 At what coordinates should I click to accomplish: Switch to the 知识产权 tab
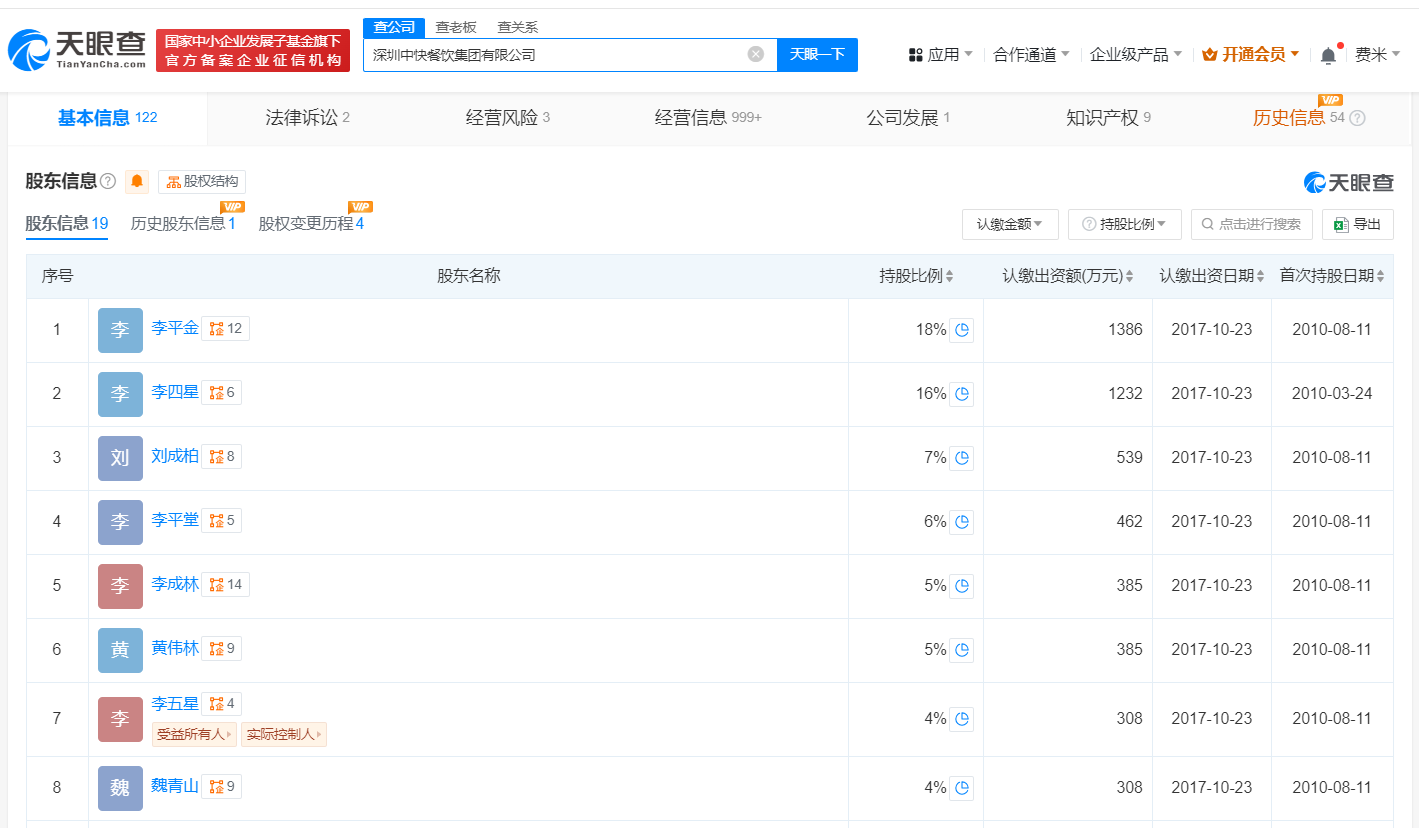coord(1108,118)
